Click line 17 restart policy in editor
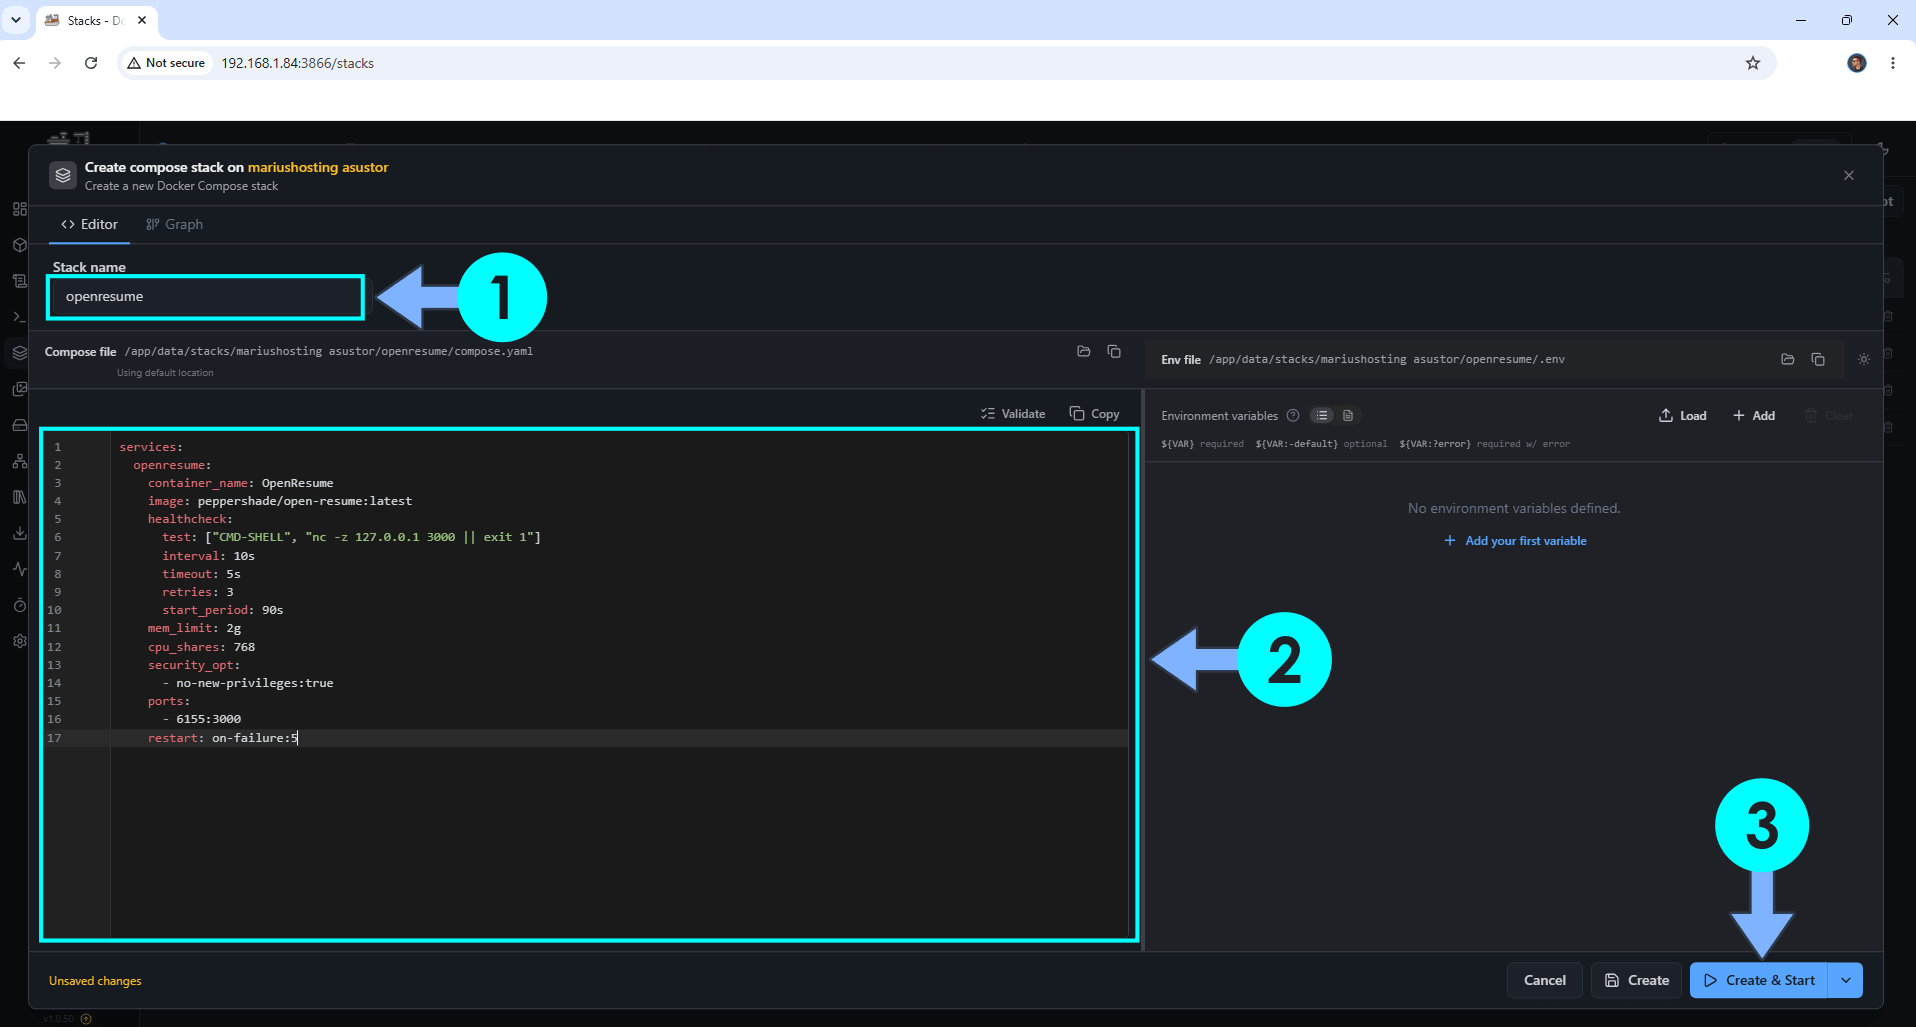 222,738
